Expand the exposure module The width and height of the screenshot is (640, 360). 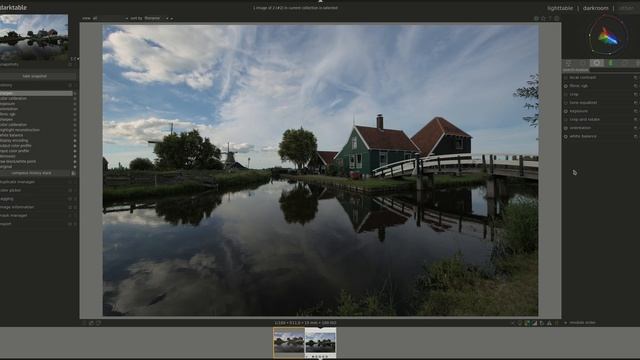(x=579, y=111)
